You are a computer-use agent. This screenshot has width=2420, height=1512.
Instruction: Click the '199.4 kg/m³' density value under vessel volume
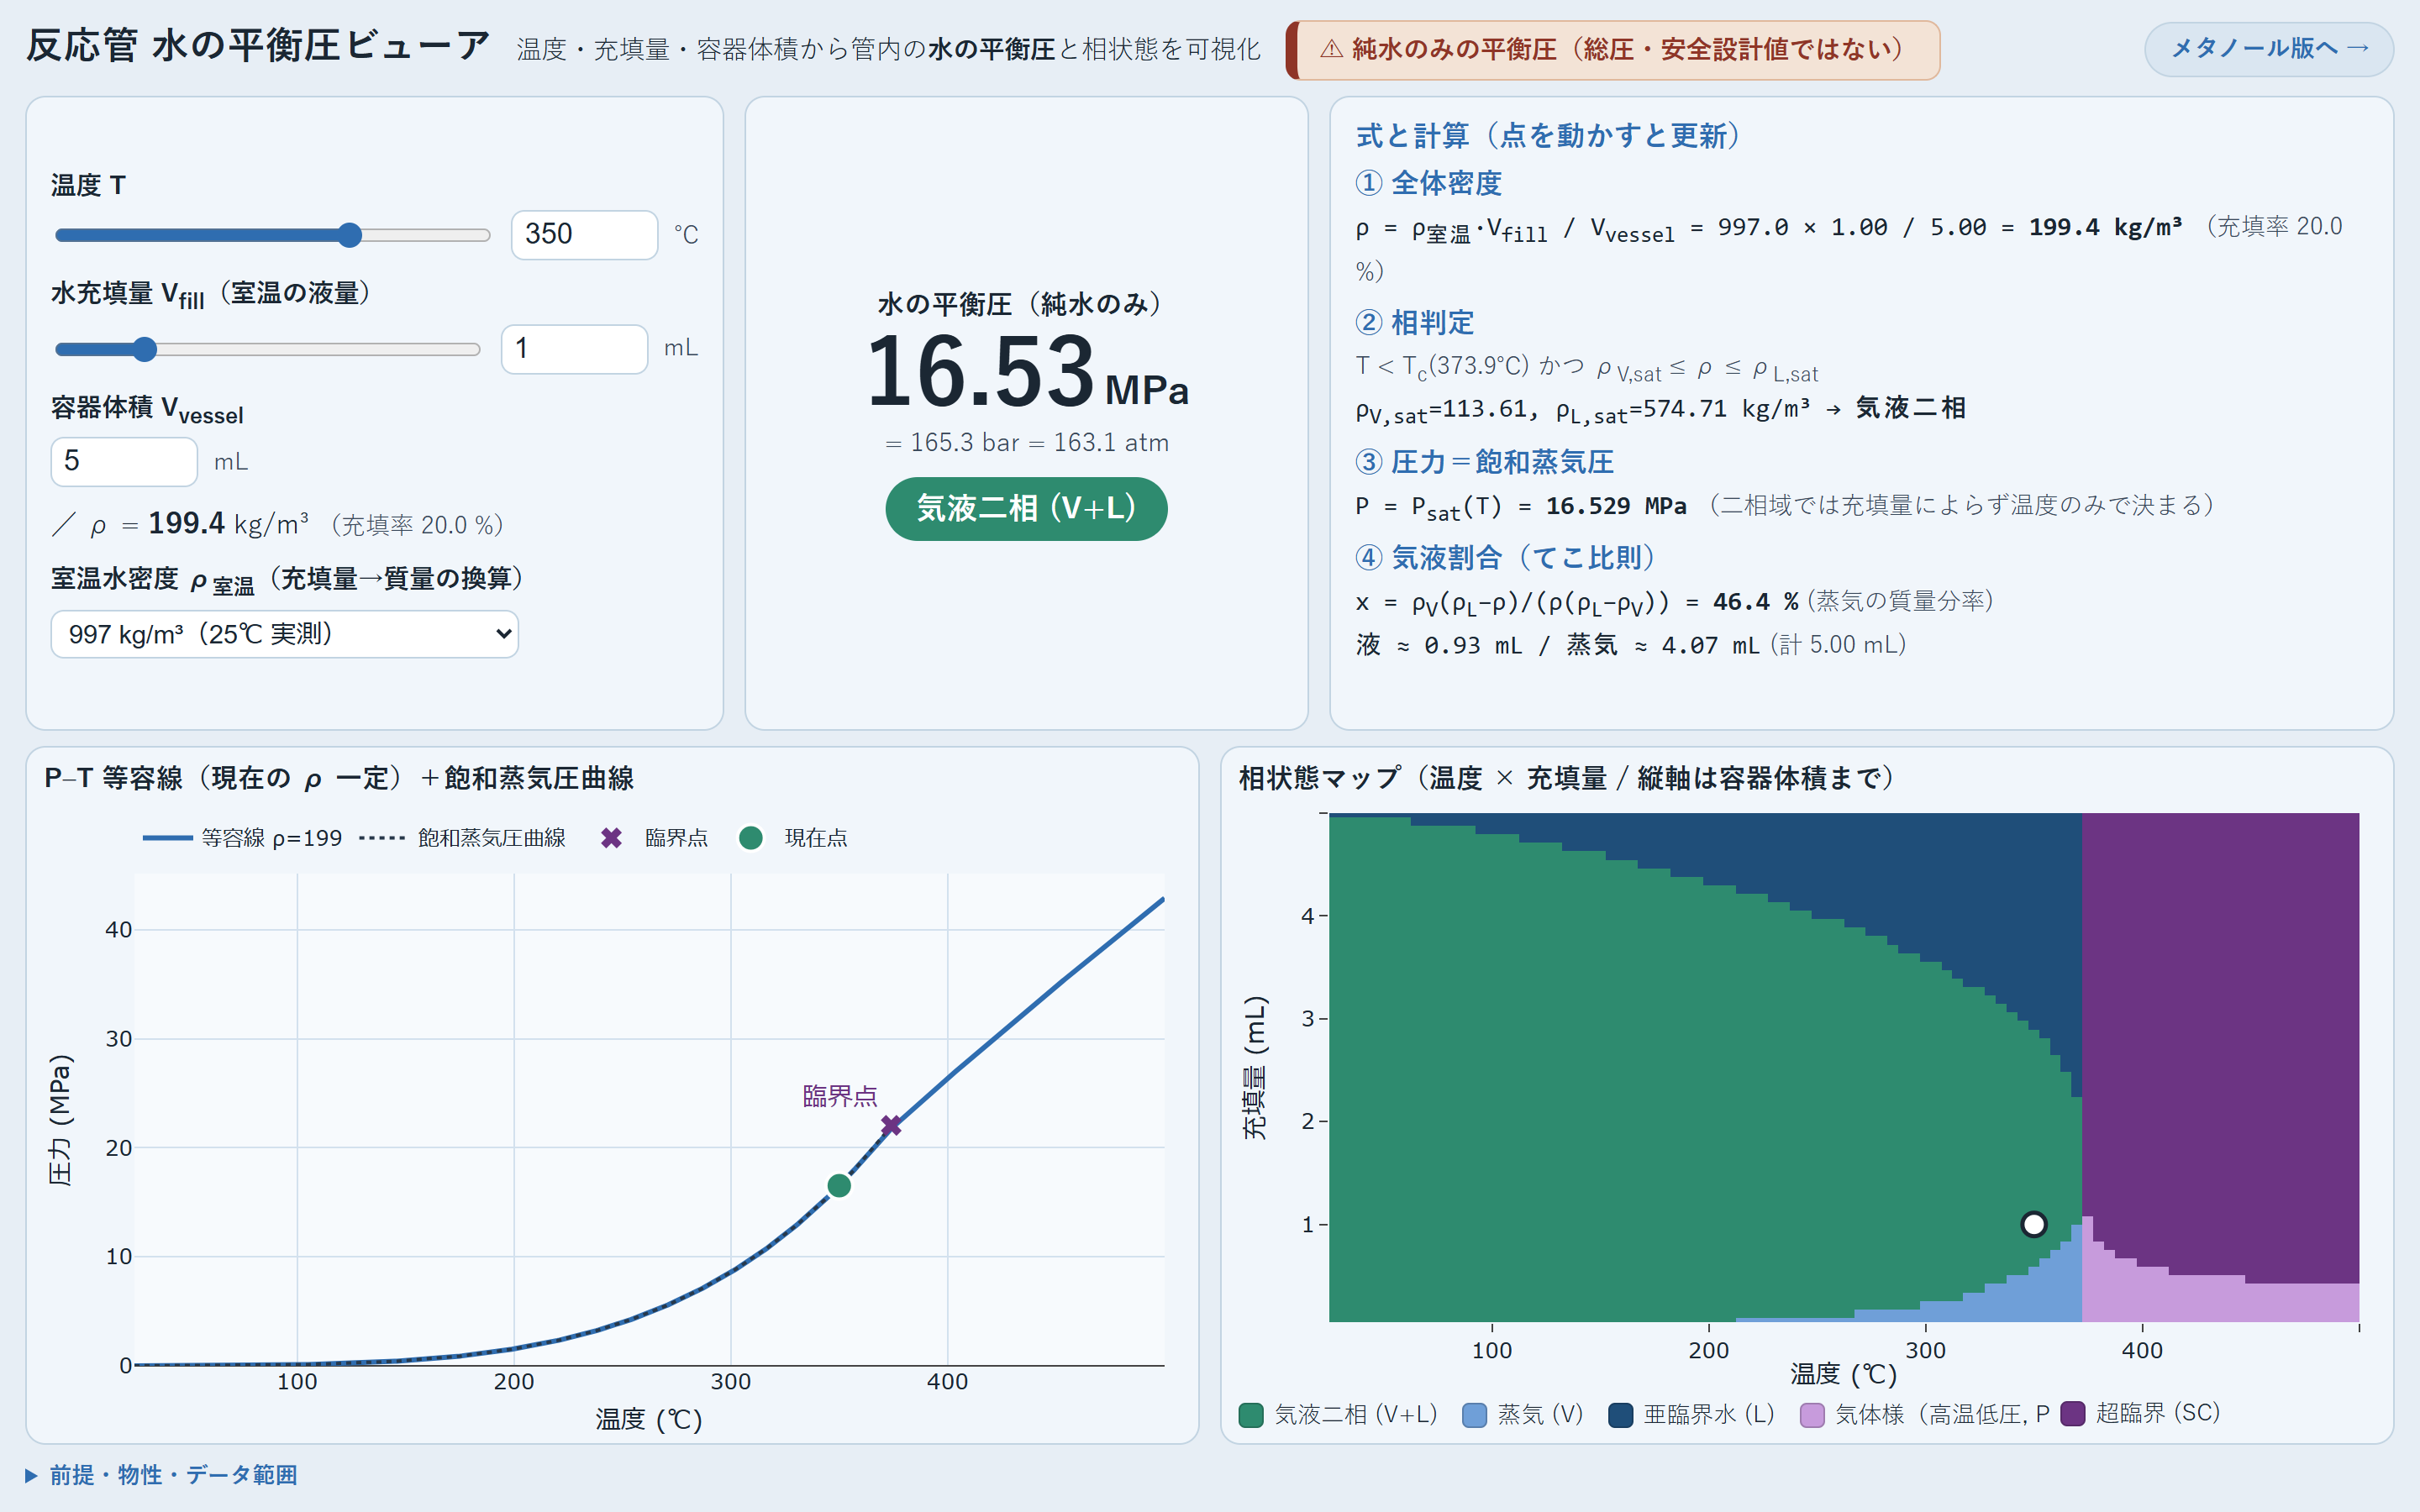(228, 524)
